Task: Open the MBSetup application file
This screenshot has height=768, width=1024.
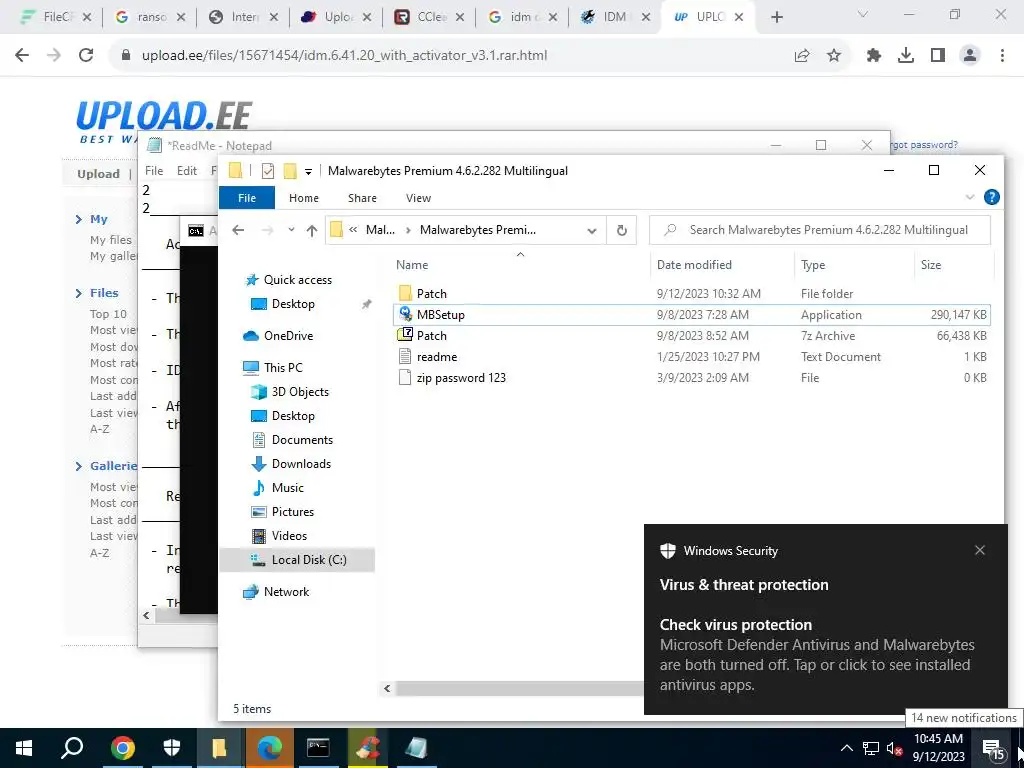Action: [692, 314]
